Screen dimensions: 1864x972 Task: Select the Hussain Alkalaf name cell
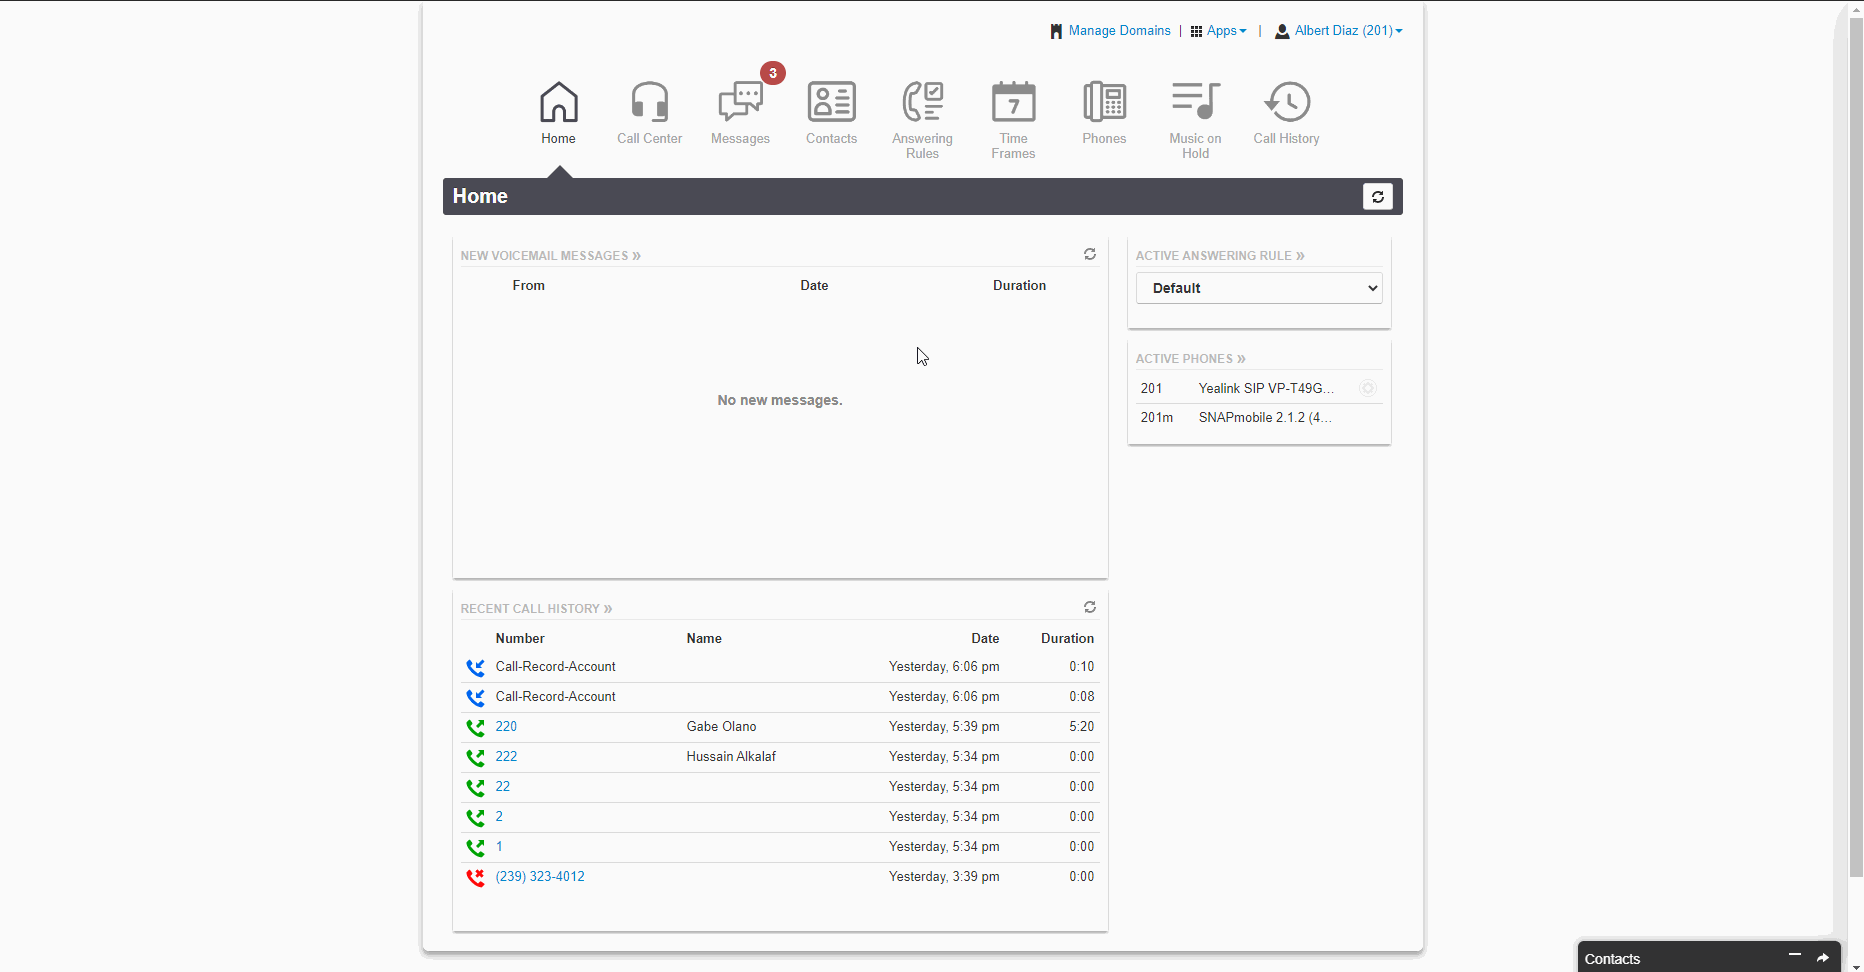tap(731, 757)
